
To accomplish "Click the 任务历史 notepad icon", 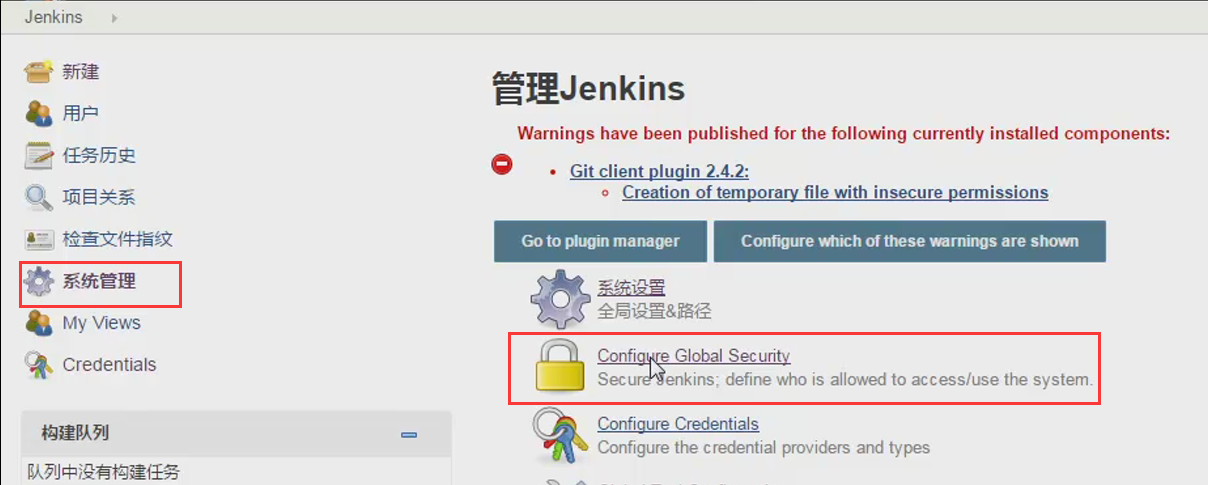I will pos(39,155).
